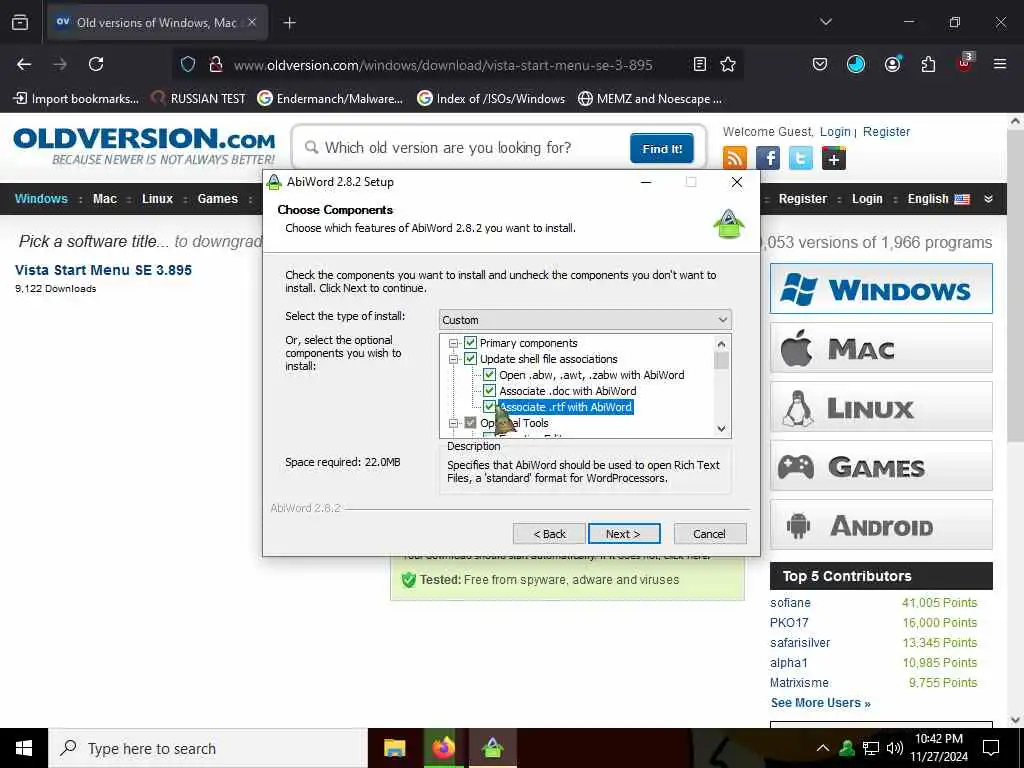1024x768 pixels.
Task: Select the AbiWord setup taskbar icon
Action: 492,748
